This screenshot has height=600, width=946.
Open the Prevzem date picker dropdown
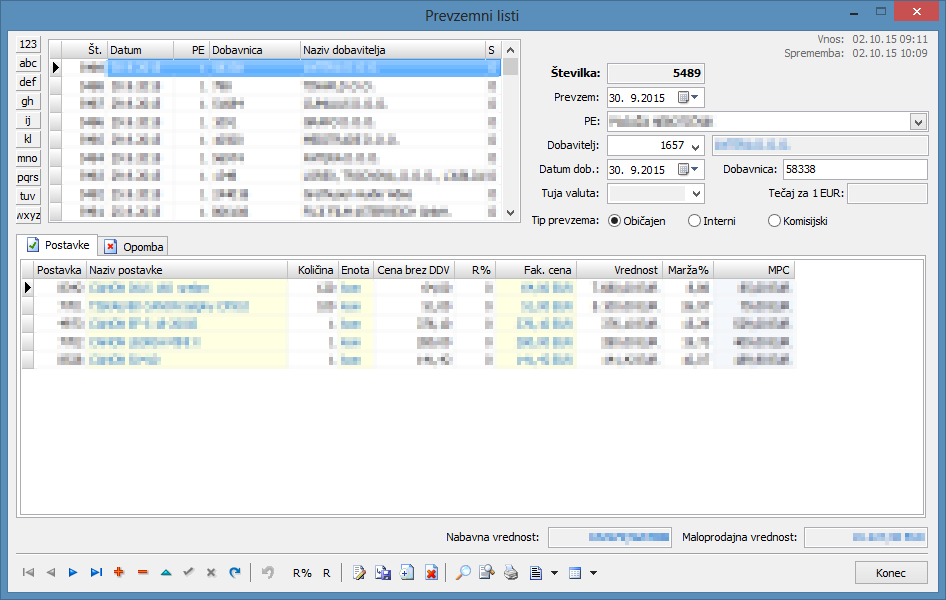coord(696,97)
